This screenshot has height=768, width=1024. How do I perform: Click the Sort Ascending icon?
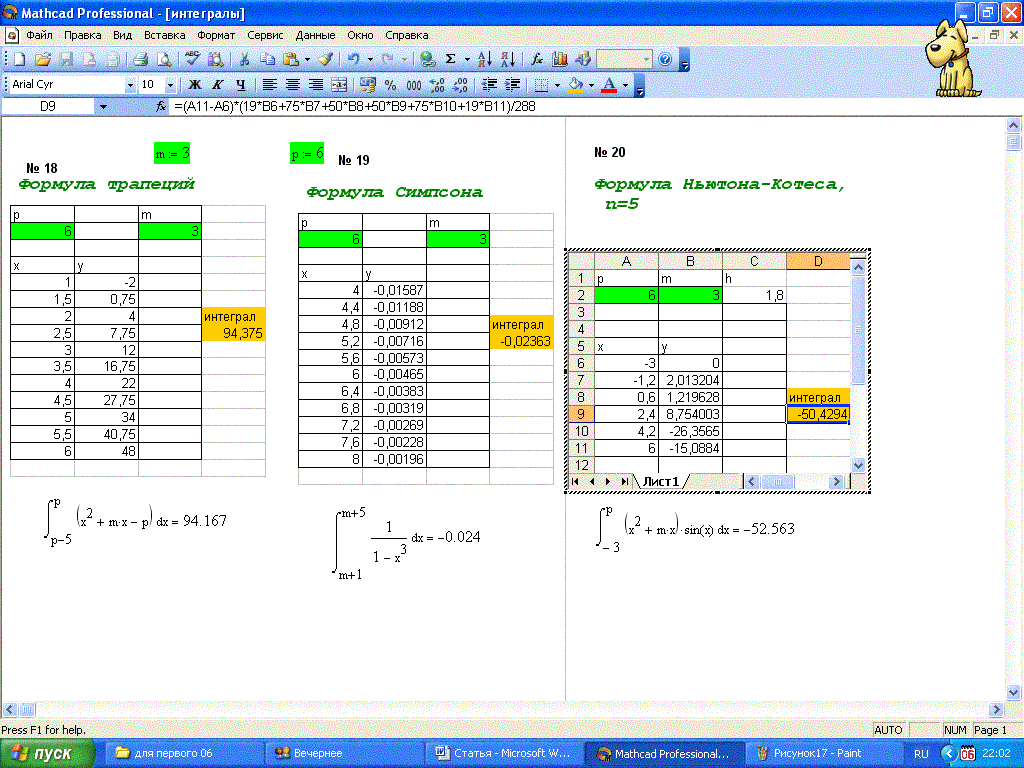point(484,60)
